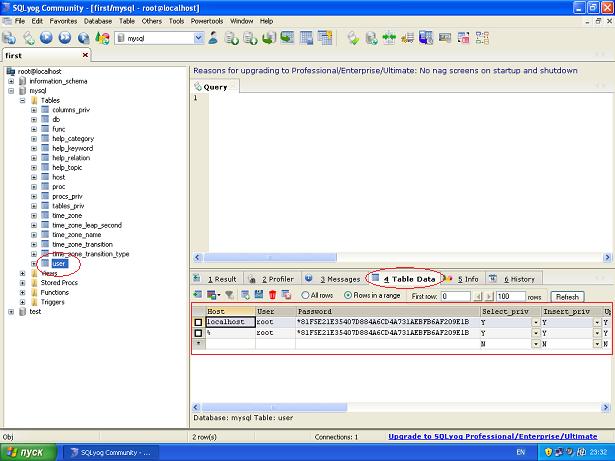Open the Info tab
The image size is (615, 461).
coord(464,279)
